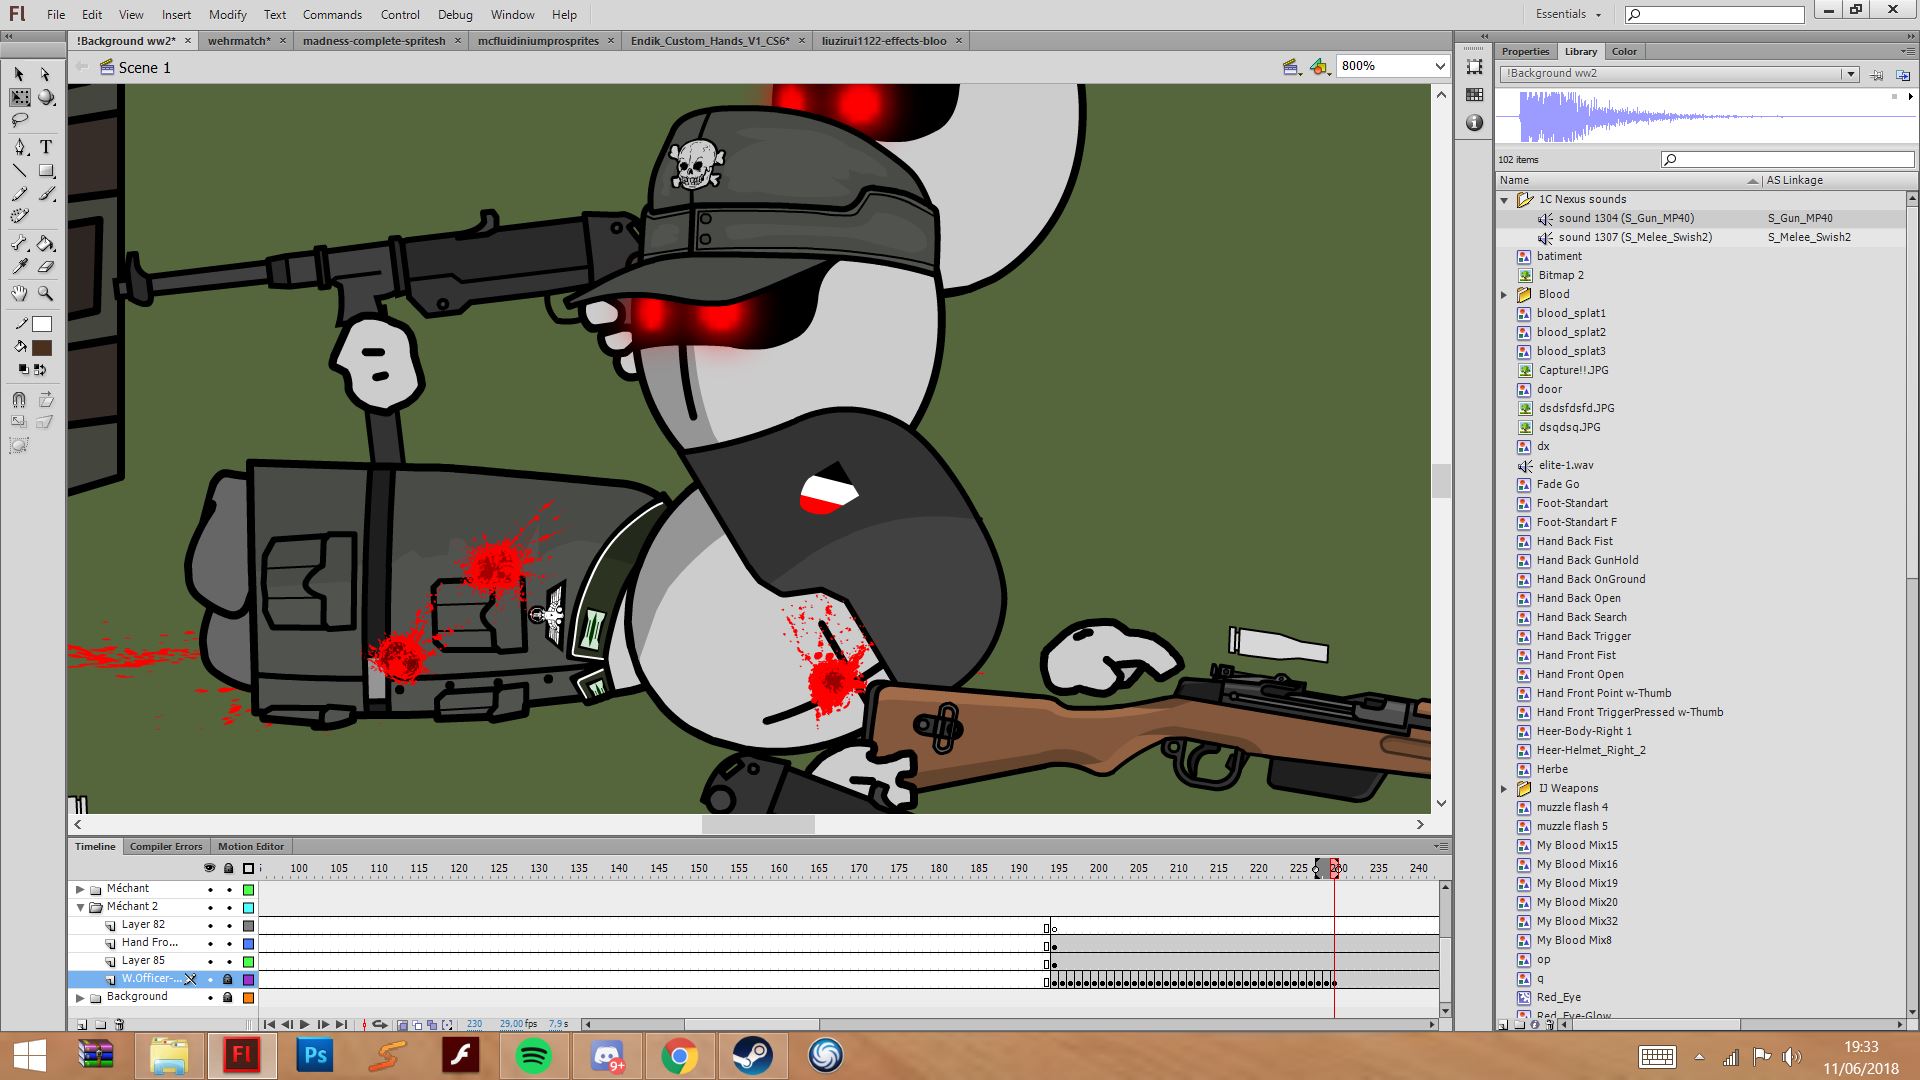This screenshot has width=1920, height=1080.
Task: Select the Free Transform tool
Action: [19, 97]
